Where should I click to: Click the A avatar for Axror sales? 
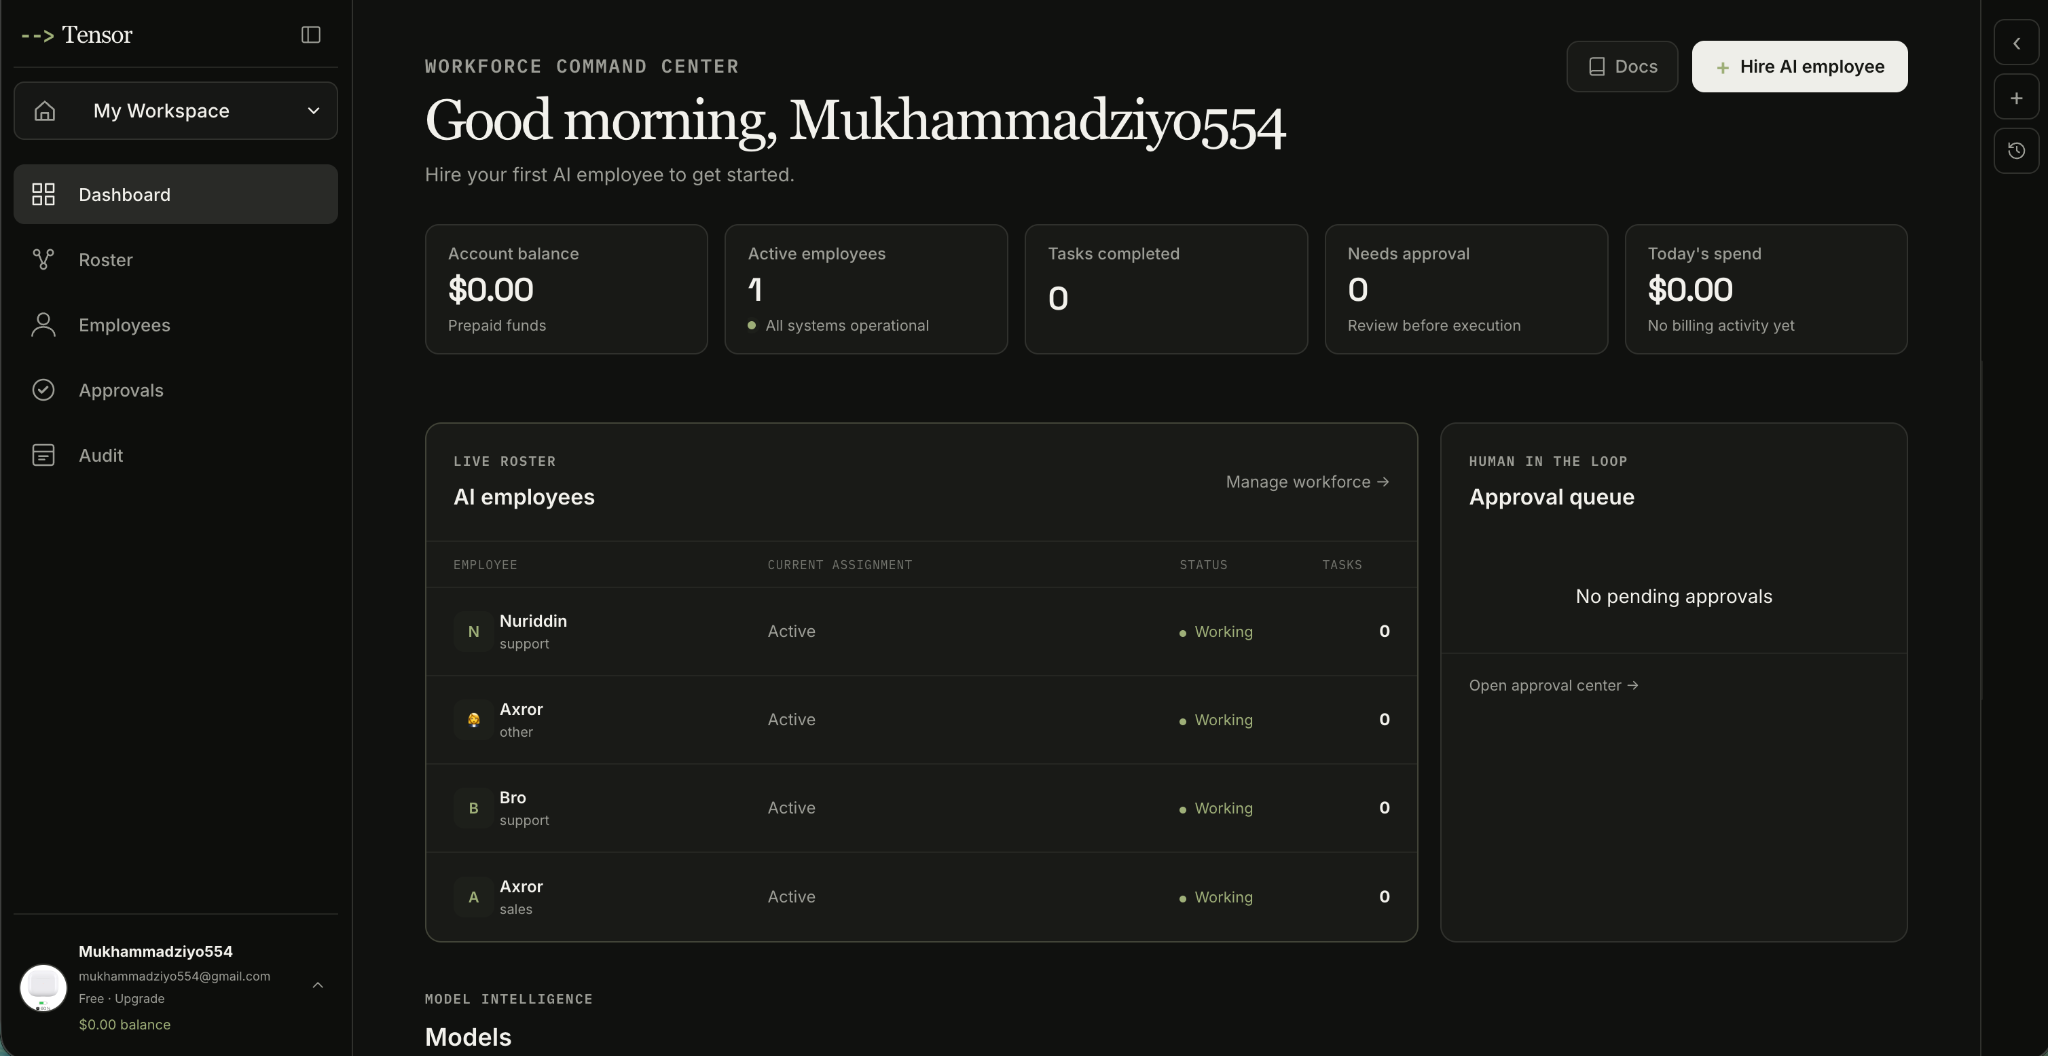[x=473, y=897]
